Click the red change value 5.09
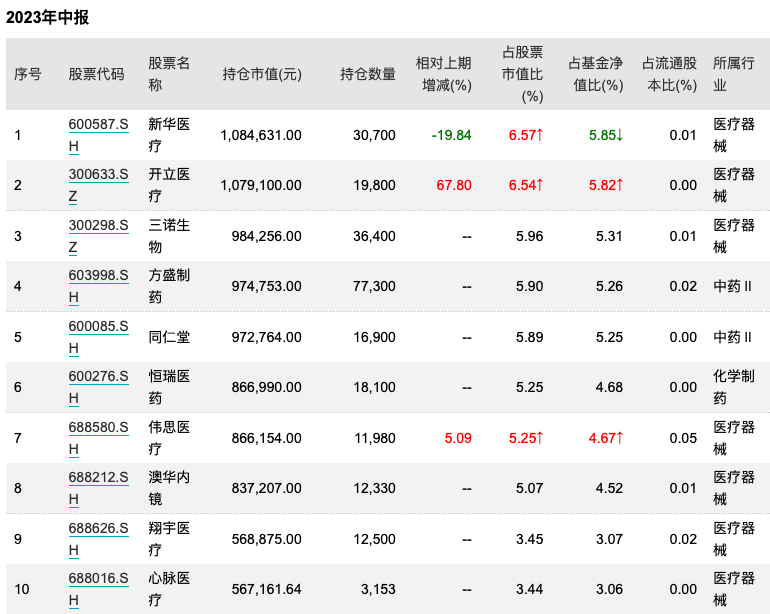This screenshot has height=614, width=770. (458, 438)
